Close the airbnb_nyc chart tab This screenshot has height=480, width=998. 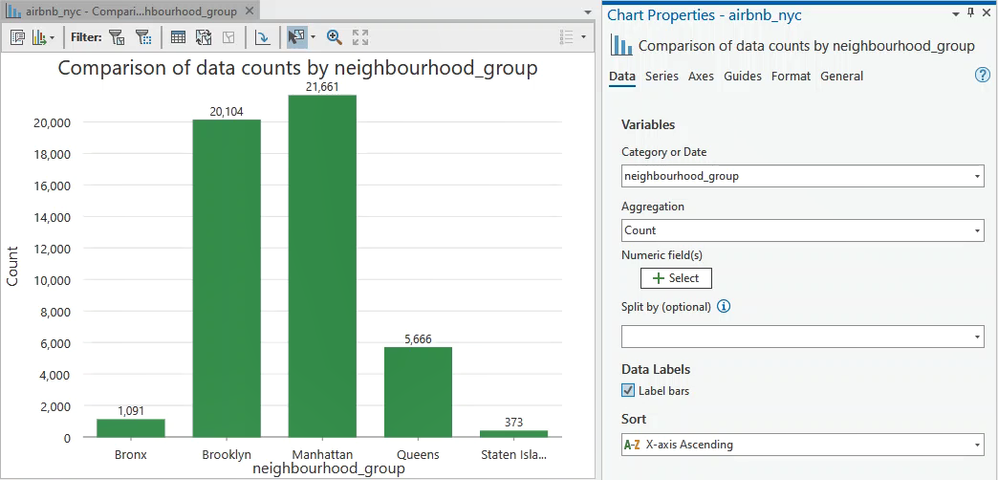pyautogui.click(x=247, y=12)
